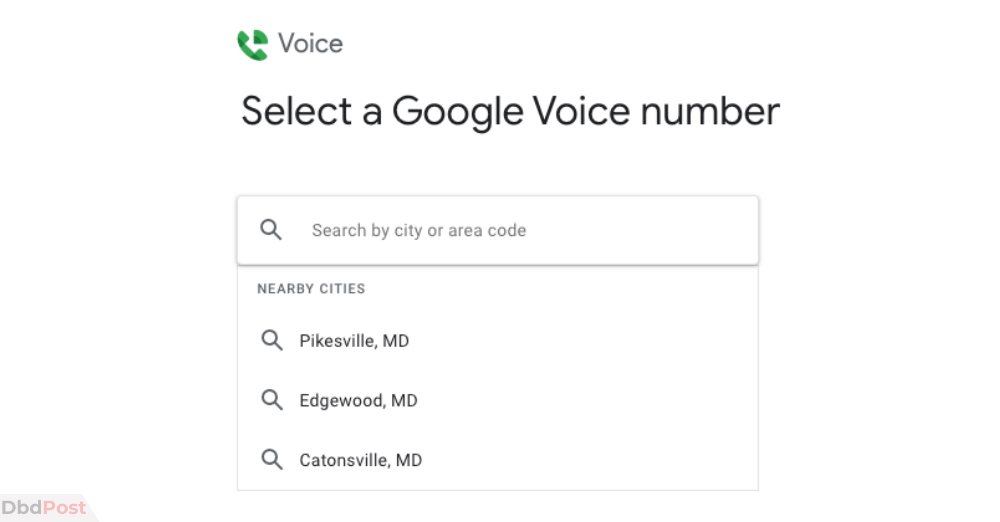Click the Pikesville city name text
This screenshot has height=522, width=1000.
[337, 341]
